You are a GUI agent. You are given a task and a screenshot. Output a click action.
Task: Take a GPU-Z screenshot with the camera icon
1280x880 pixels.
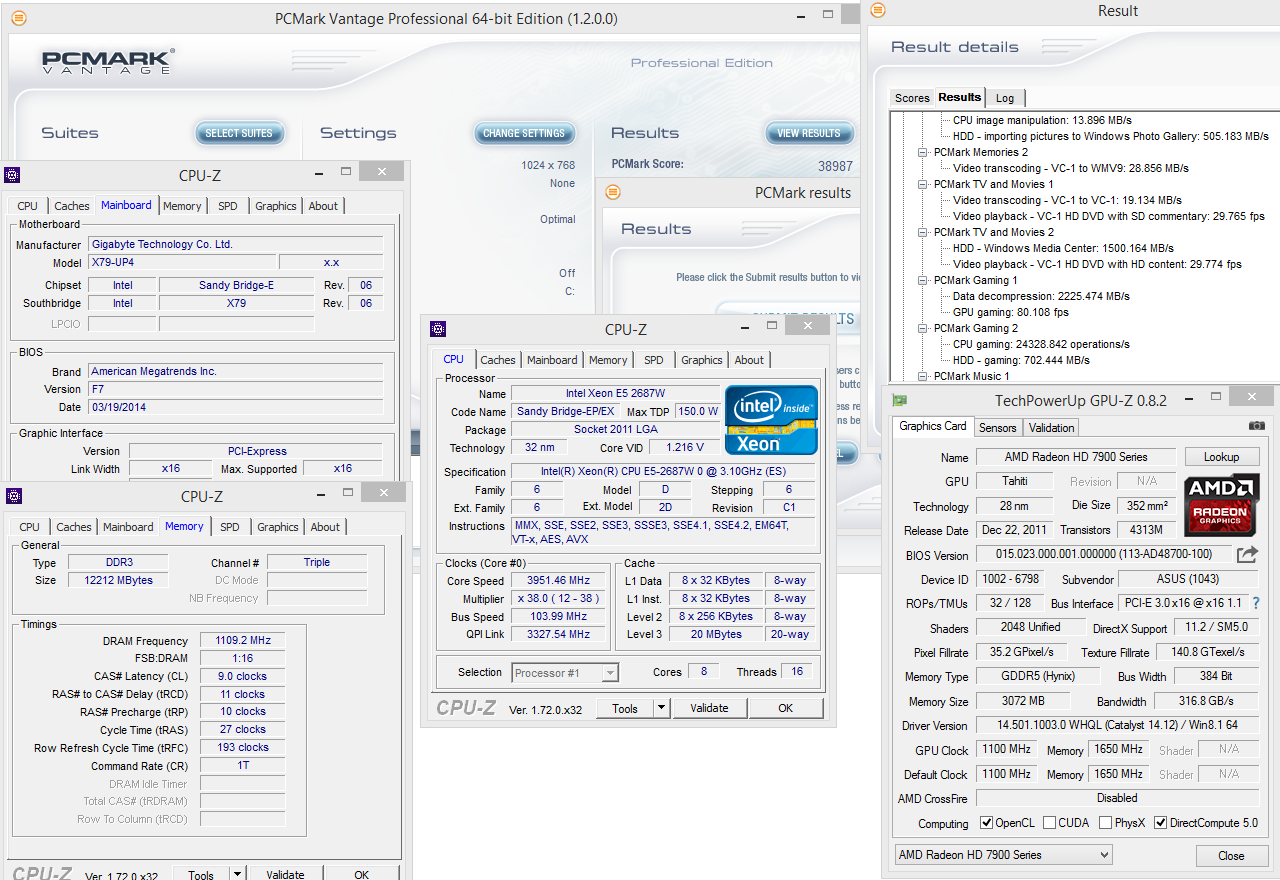1256,426
